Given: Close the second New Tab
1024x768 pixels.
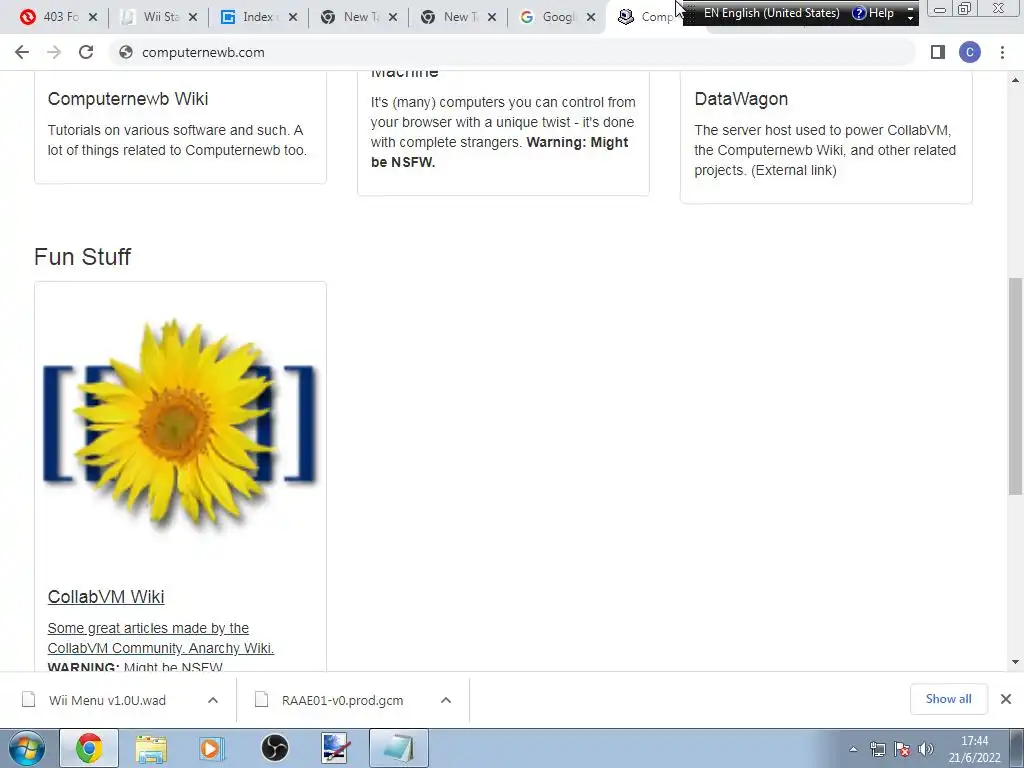Looking at the screenshot, I should tap(492, 18).
